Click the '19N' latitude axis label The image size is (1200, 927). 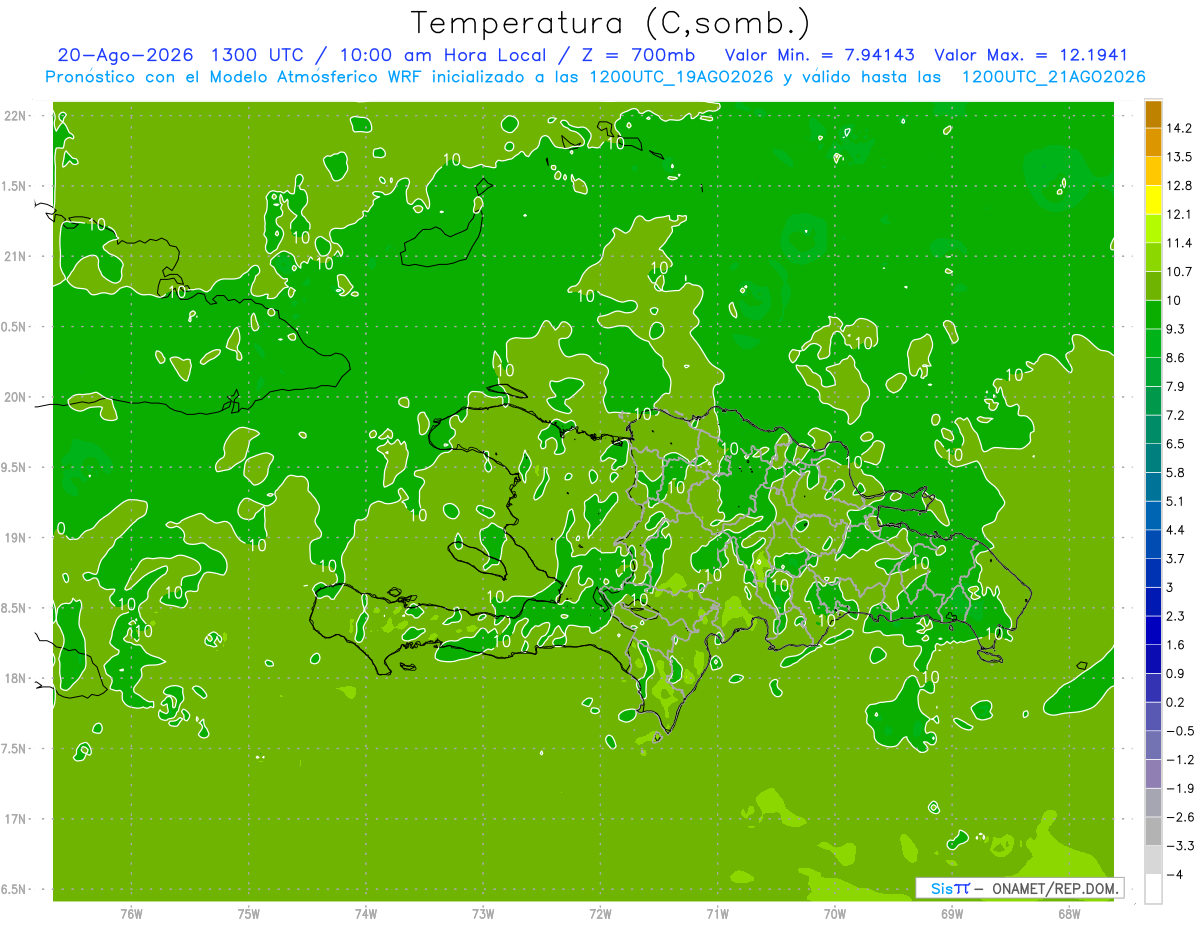[x=17, y=538]
